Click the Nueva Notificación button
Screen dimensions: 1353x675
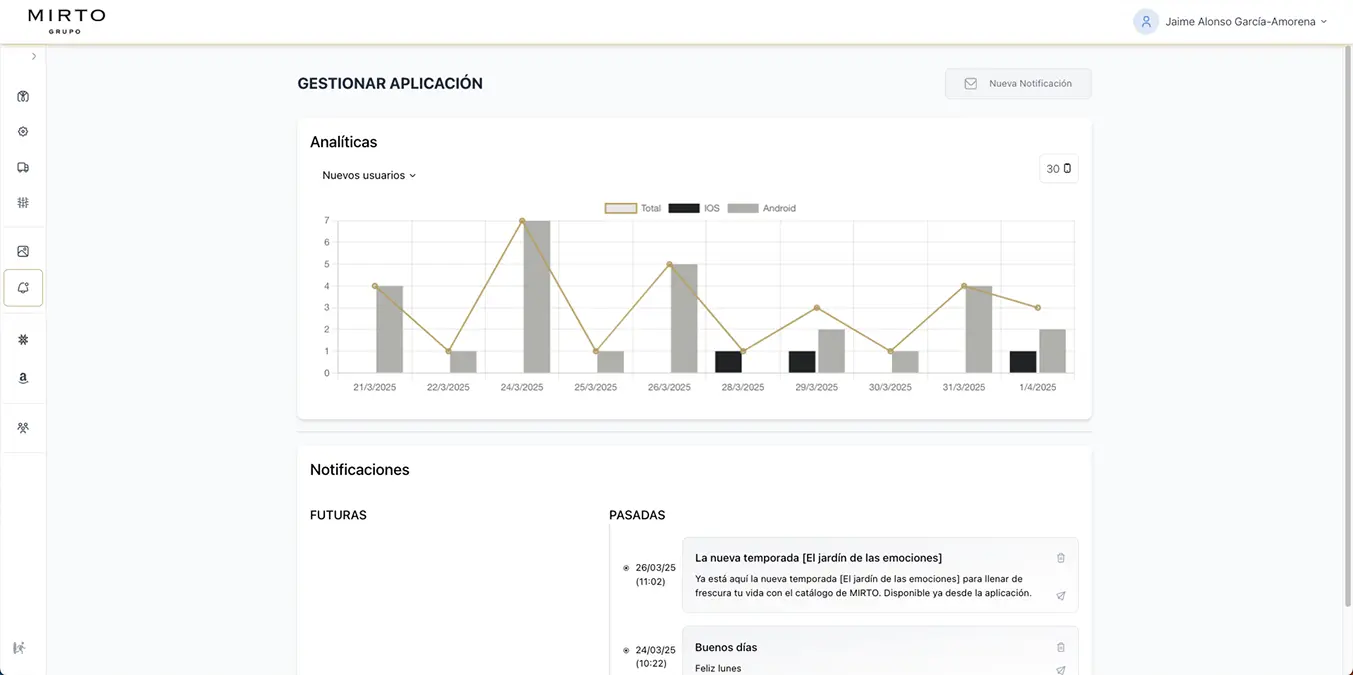click(1018, 84)
